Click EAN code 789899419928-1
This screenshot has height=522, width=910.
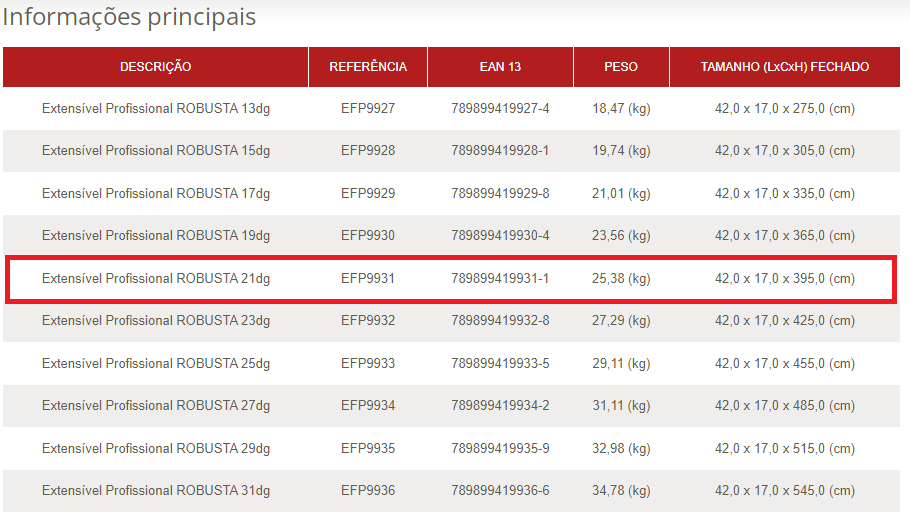pos(500,151)
